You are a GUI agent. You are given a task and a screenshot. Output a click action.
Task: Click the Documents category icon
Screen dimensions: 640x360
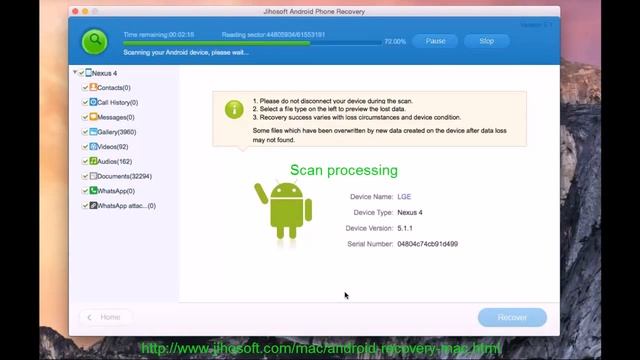tap(93, 176)
